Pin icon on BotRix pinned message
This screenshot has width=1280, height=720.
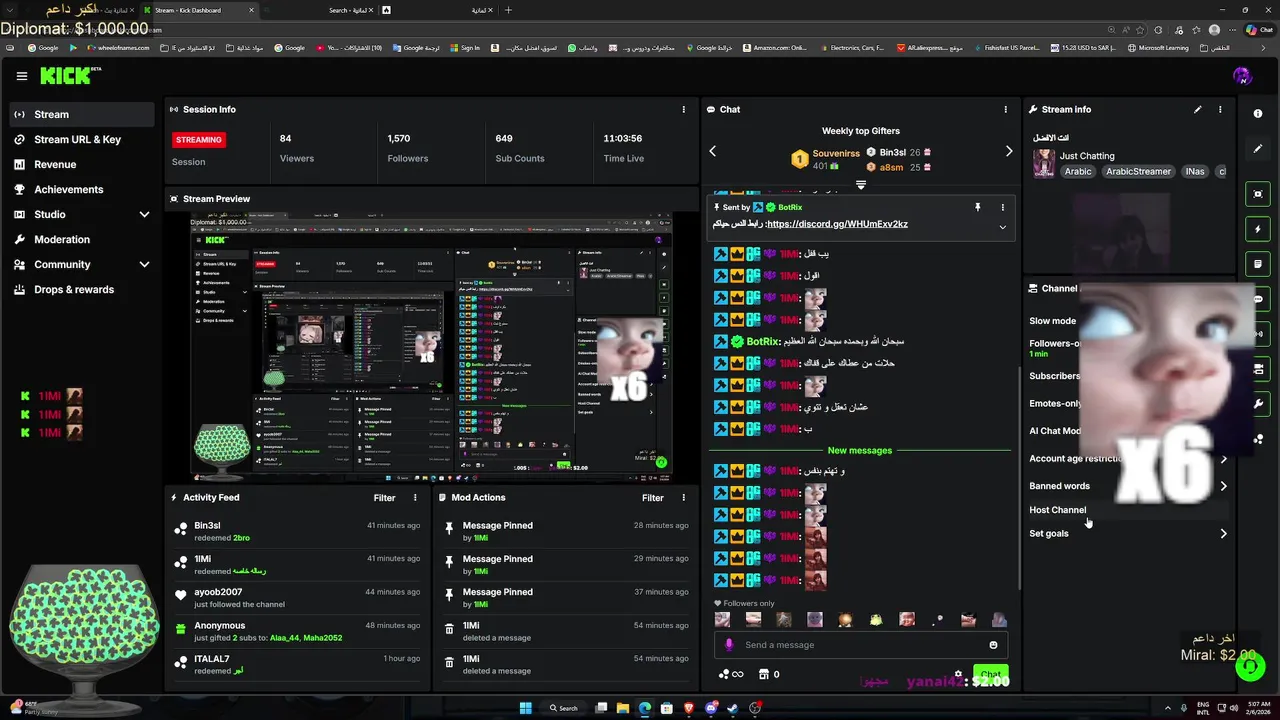[977, 207]
